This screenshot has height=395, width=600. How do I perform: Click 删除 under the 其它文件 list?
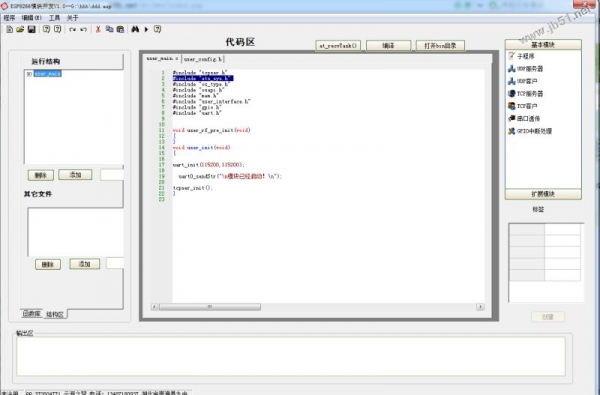48,264
